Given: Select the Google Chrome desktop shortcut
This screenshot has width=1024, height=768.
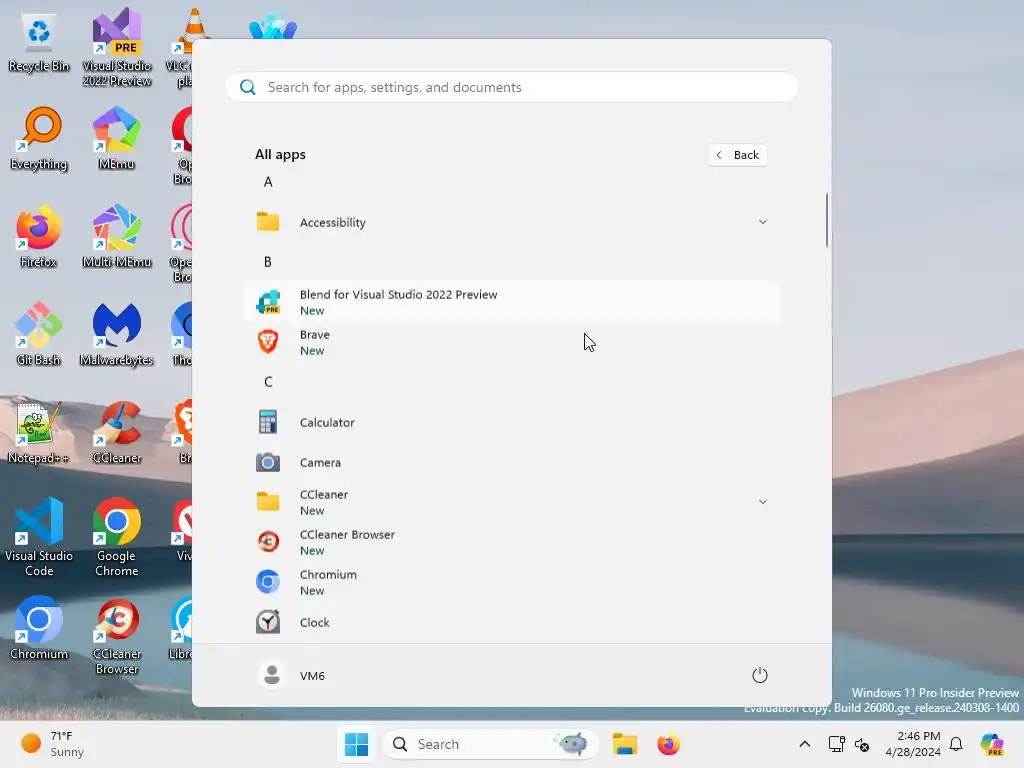Looking at the screenshot, I should tap(116, 537).
